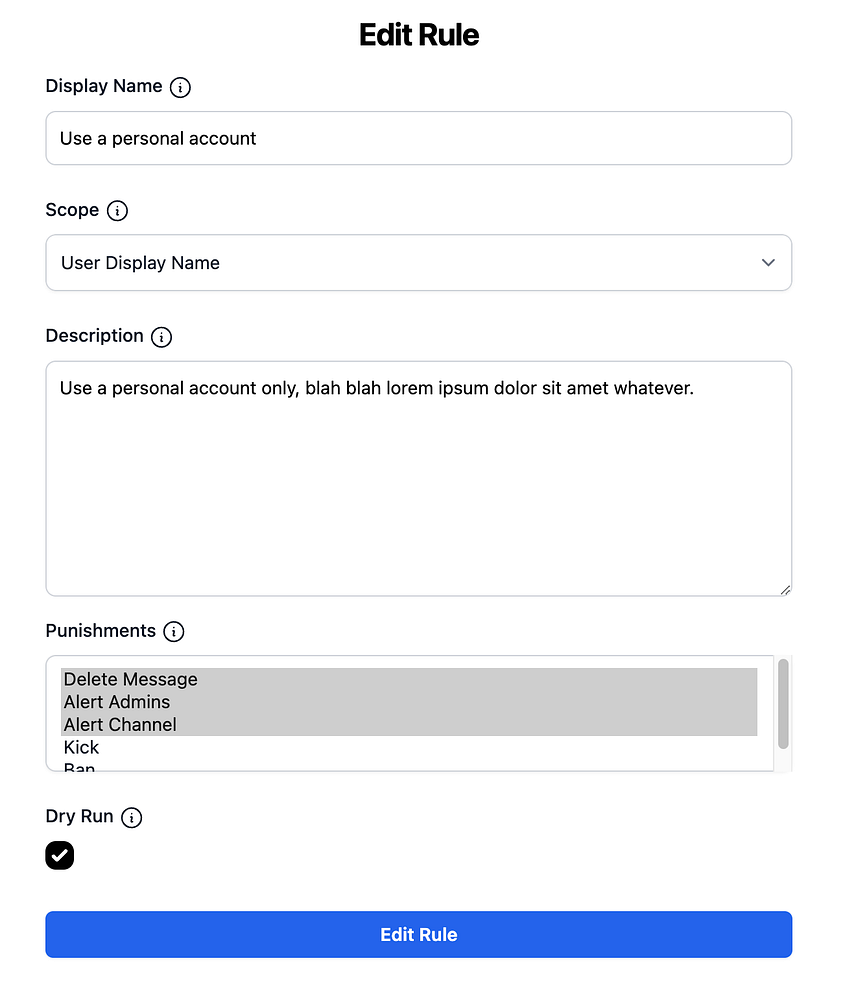Click inside the Description text area

coord(418,480)
